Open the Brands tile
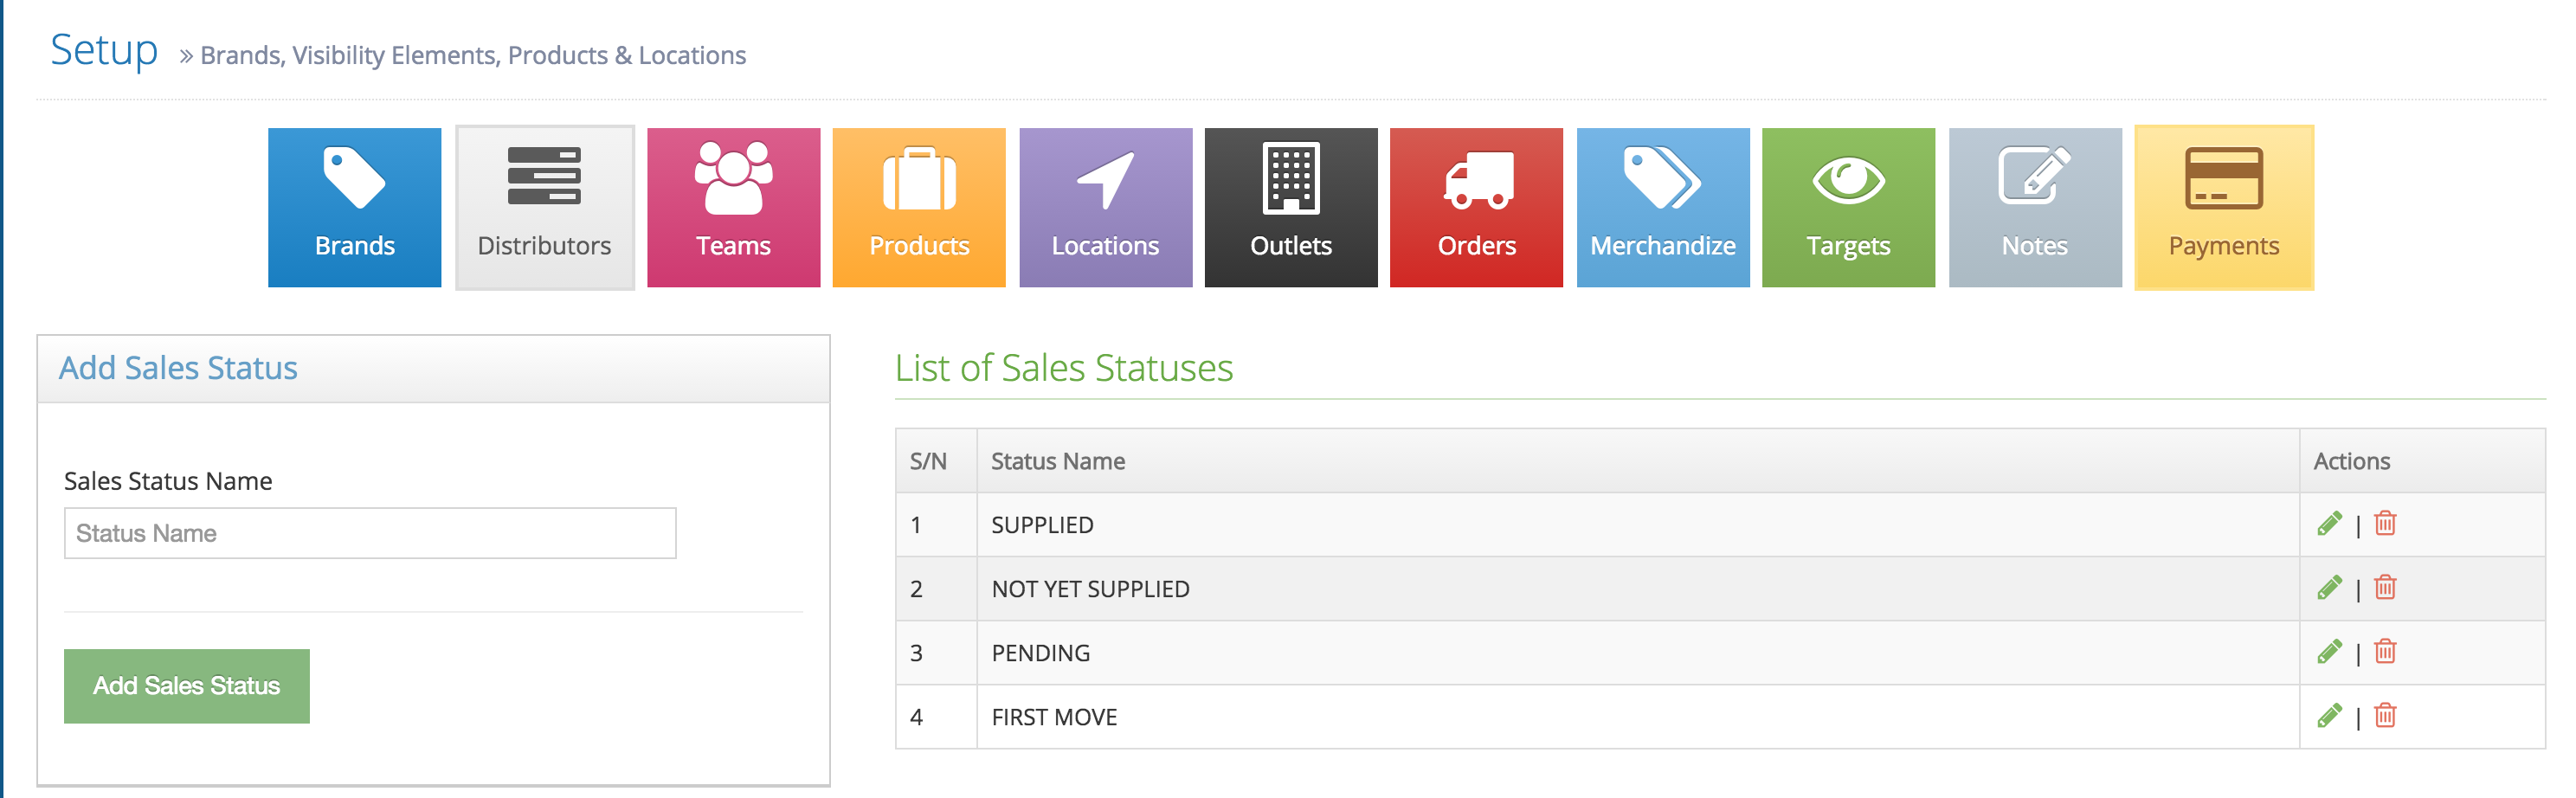The image size is (2576, 798). pos(354,207)
